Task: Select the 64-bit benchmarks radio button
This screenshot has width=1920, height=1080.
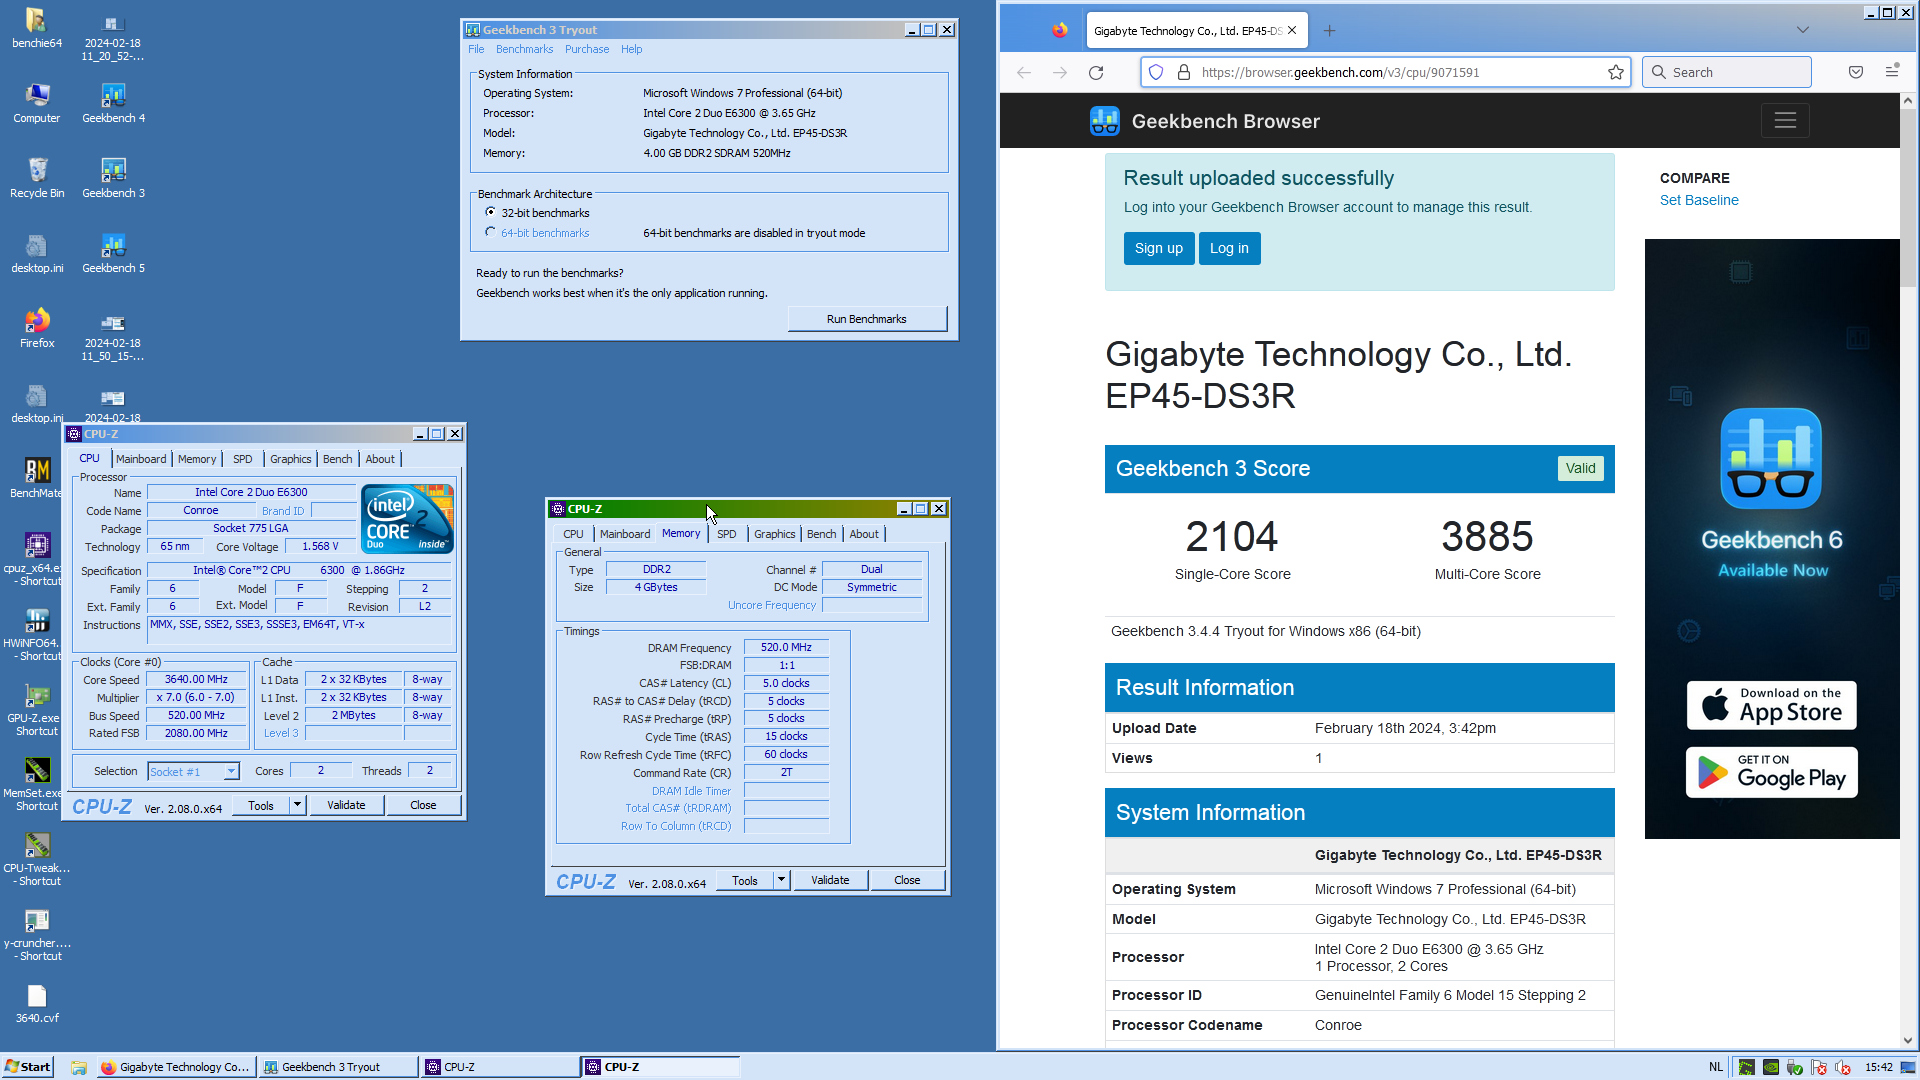Action: pyautogui.click(x=490, y=232)
